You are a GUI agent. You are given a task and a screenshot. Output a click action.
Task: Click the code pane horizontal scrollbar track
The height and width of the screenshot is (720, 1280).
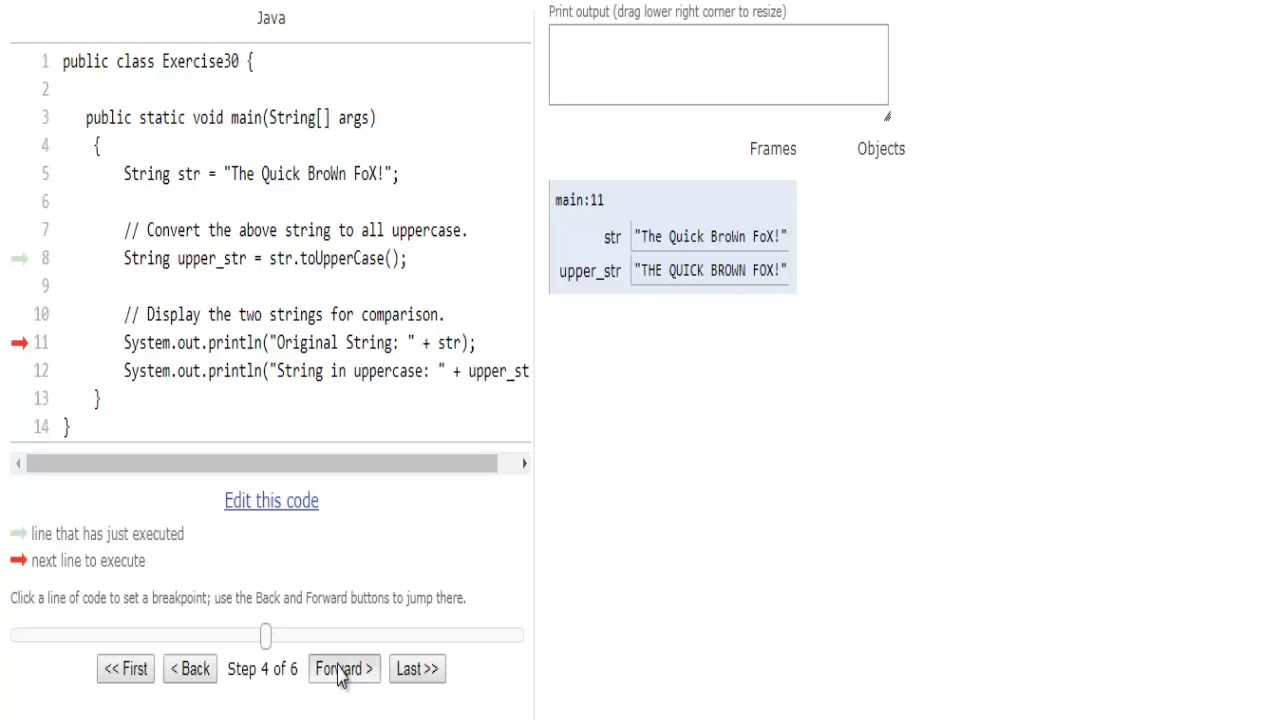tap(262, 463)
